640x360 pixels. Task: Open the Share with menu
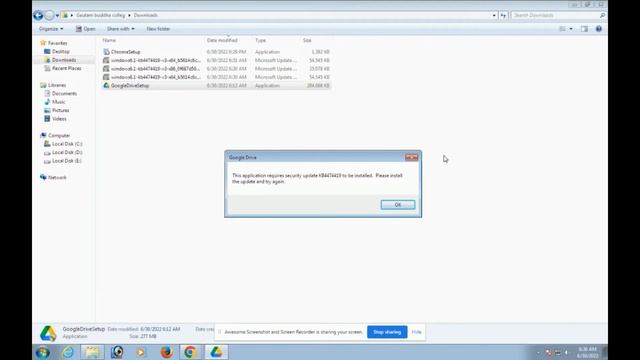(x=120, y=29)
